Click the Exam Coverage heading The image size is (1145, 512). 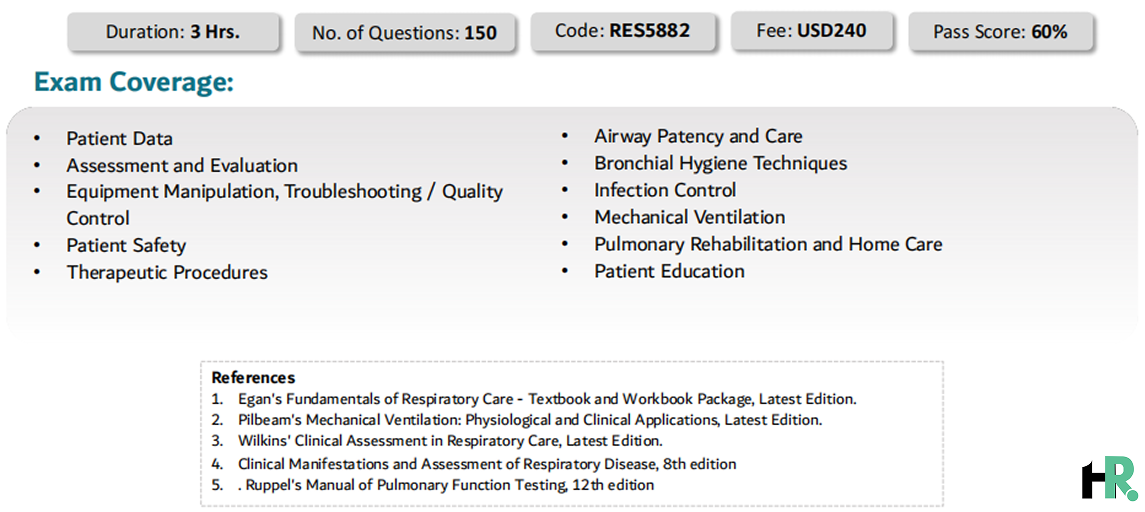coord(133,82)
